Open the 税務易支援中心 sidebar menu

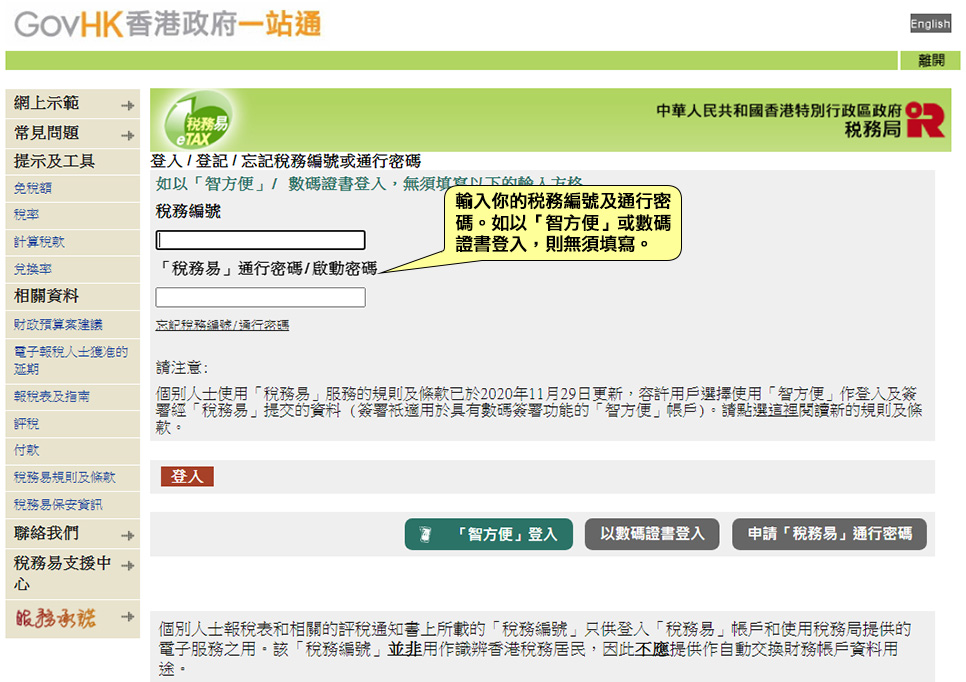[73, 574]
